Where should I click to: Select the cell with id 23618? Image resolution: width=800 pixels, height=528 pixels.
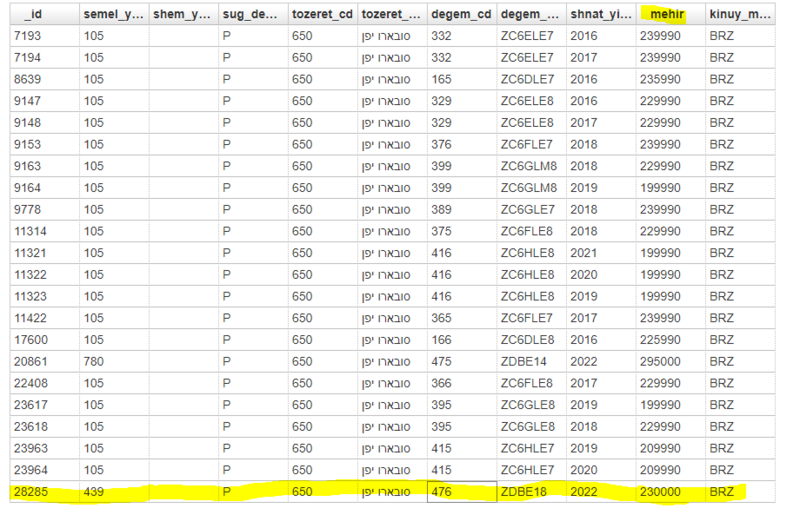point(44,426)
